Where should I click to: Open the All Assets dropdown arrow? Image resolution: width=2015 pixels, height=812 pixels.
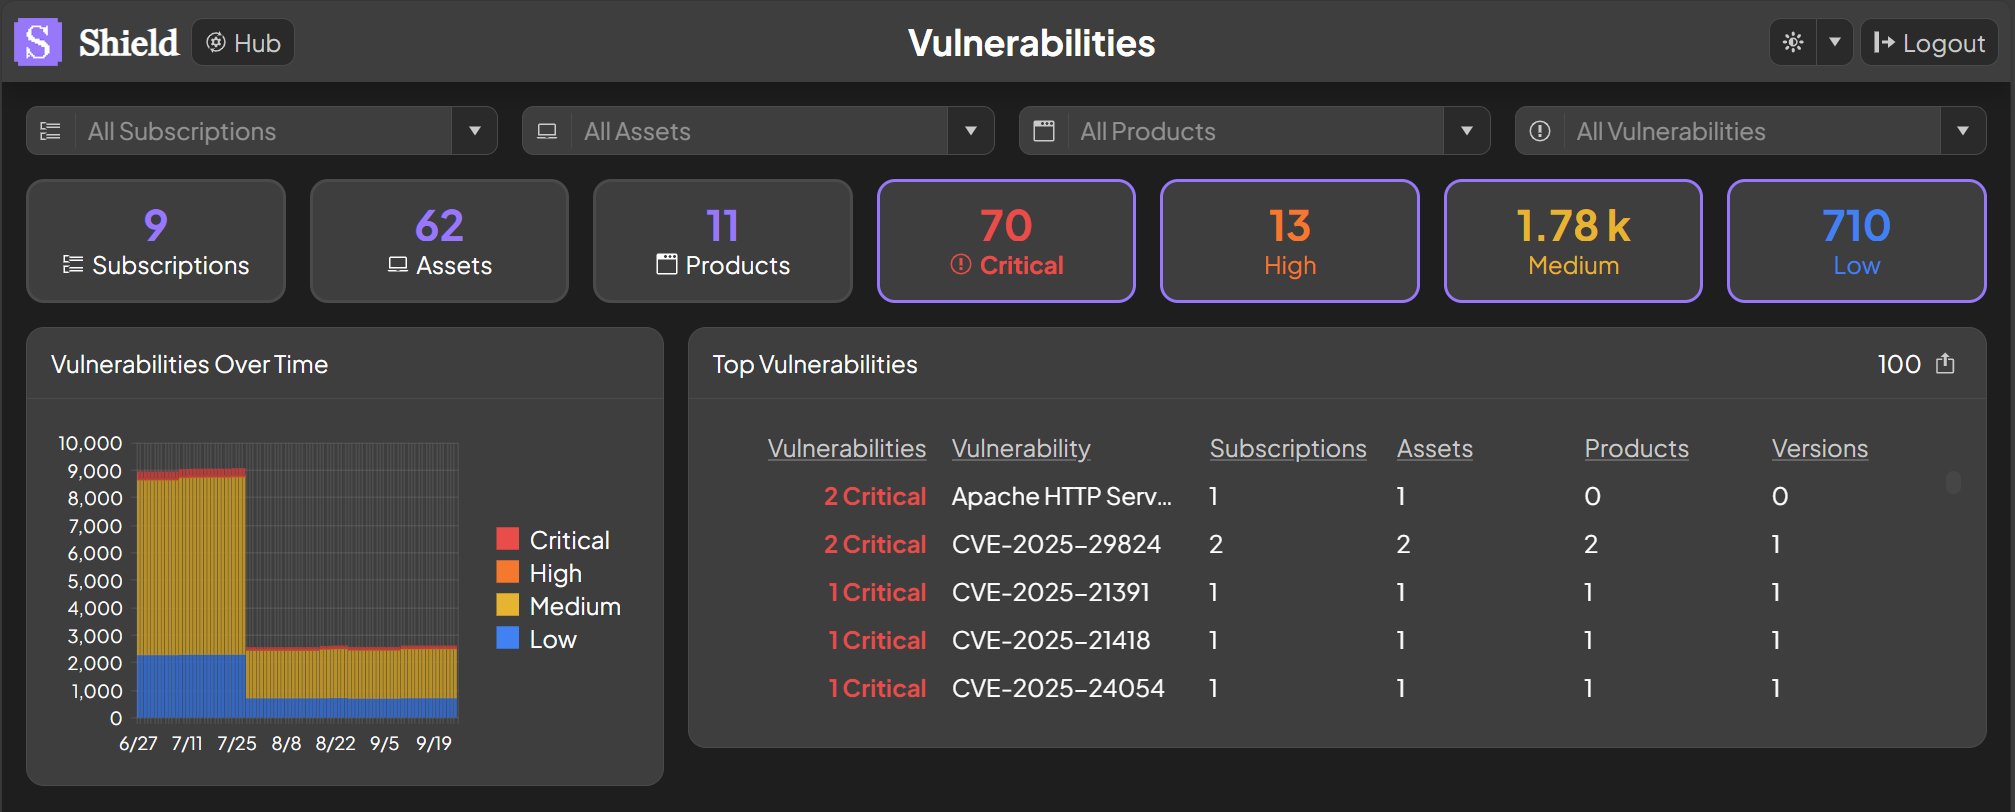point(970,131)
